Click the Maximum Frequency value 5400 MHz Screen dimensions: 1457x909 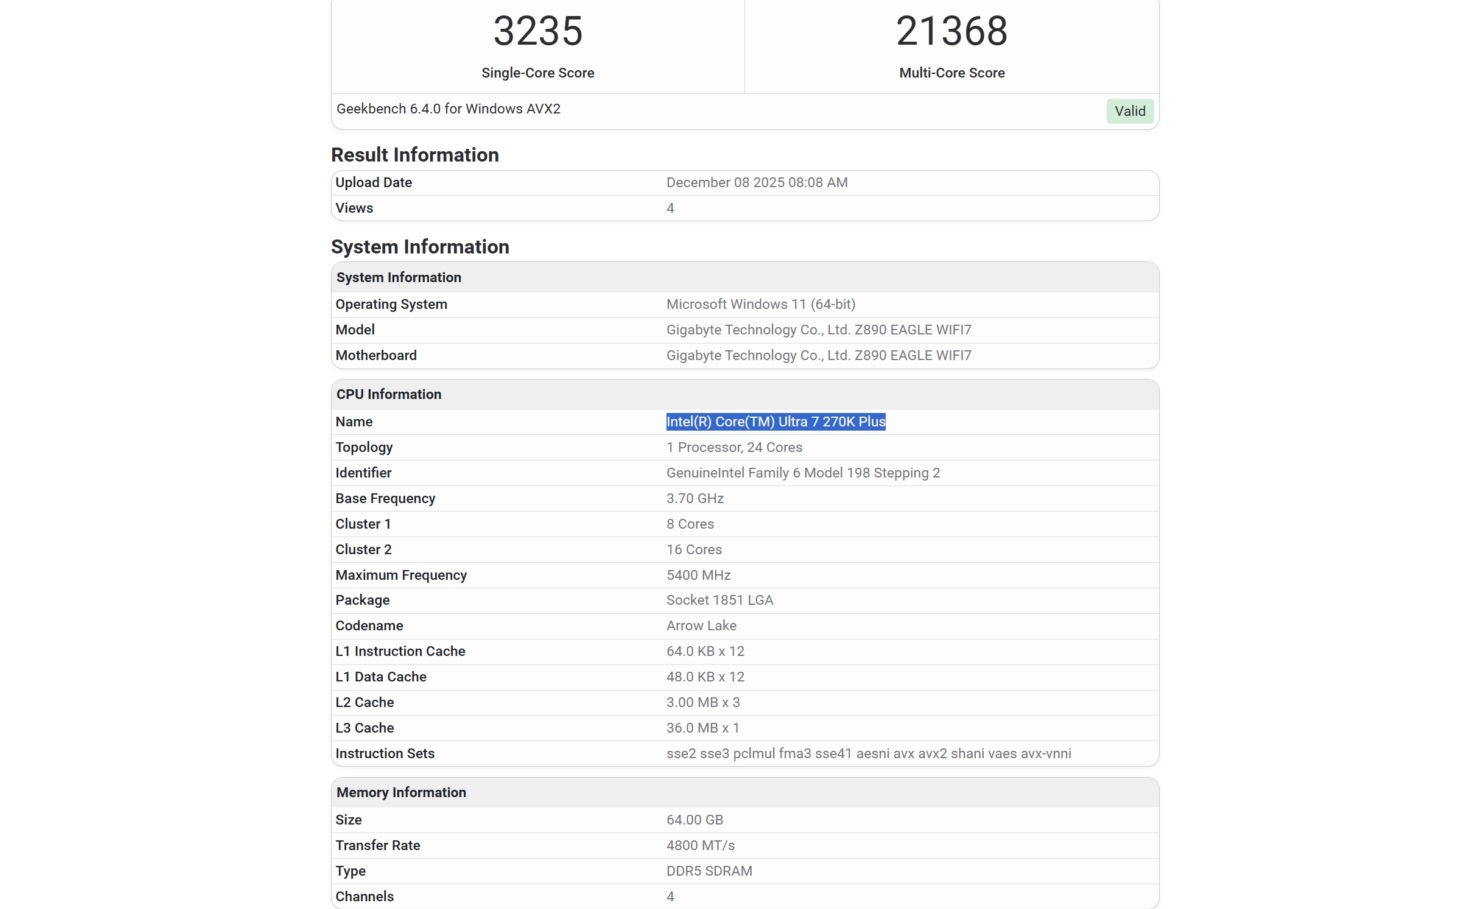tap(698, 575)
